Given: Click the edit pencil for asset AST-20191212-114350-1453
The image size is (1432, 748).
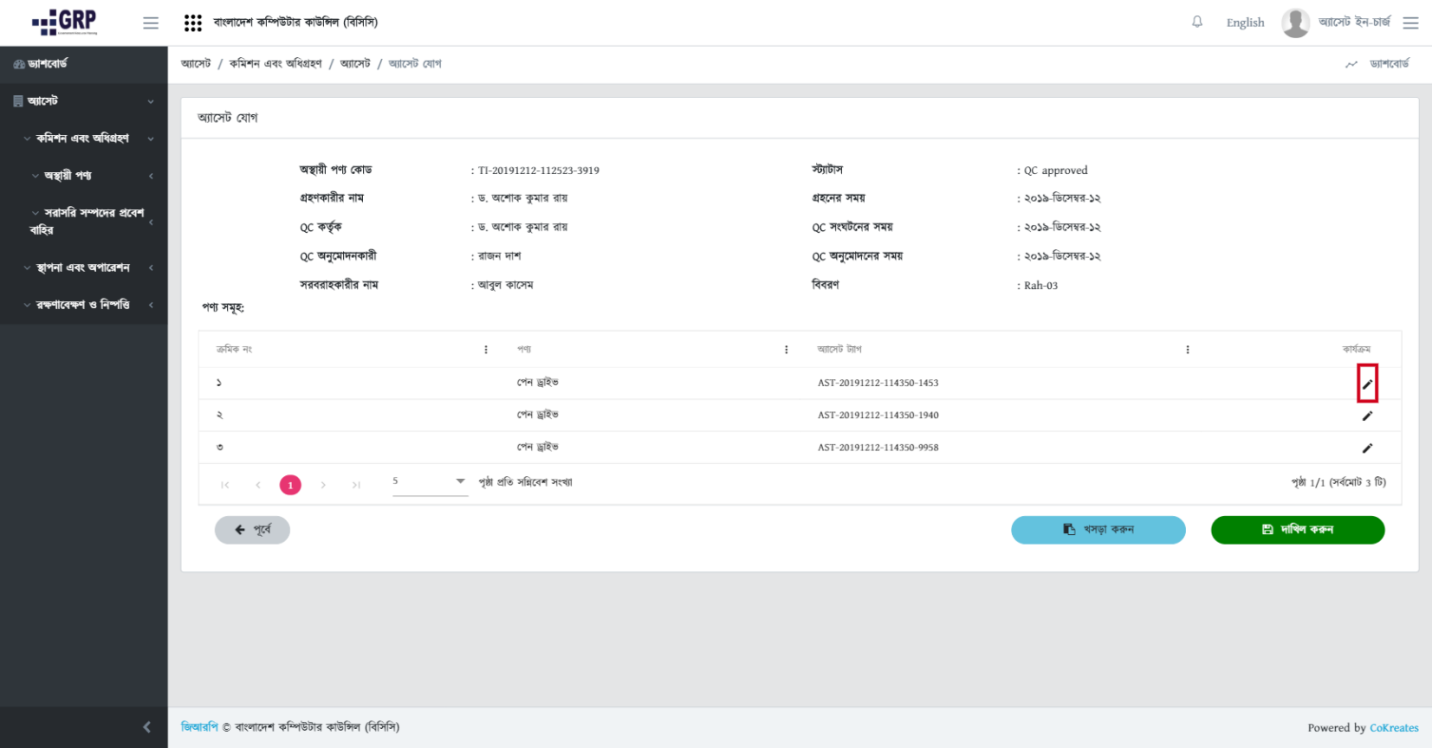Looking at the screenshot, I should 1367,384.
